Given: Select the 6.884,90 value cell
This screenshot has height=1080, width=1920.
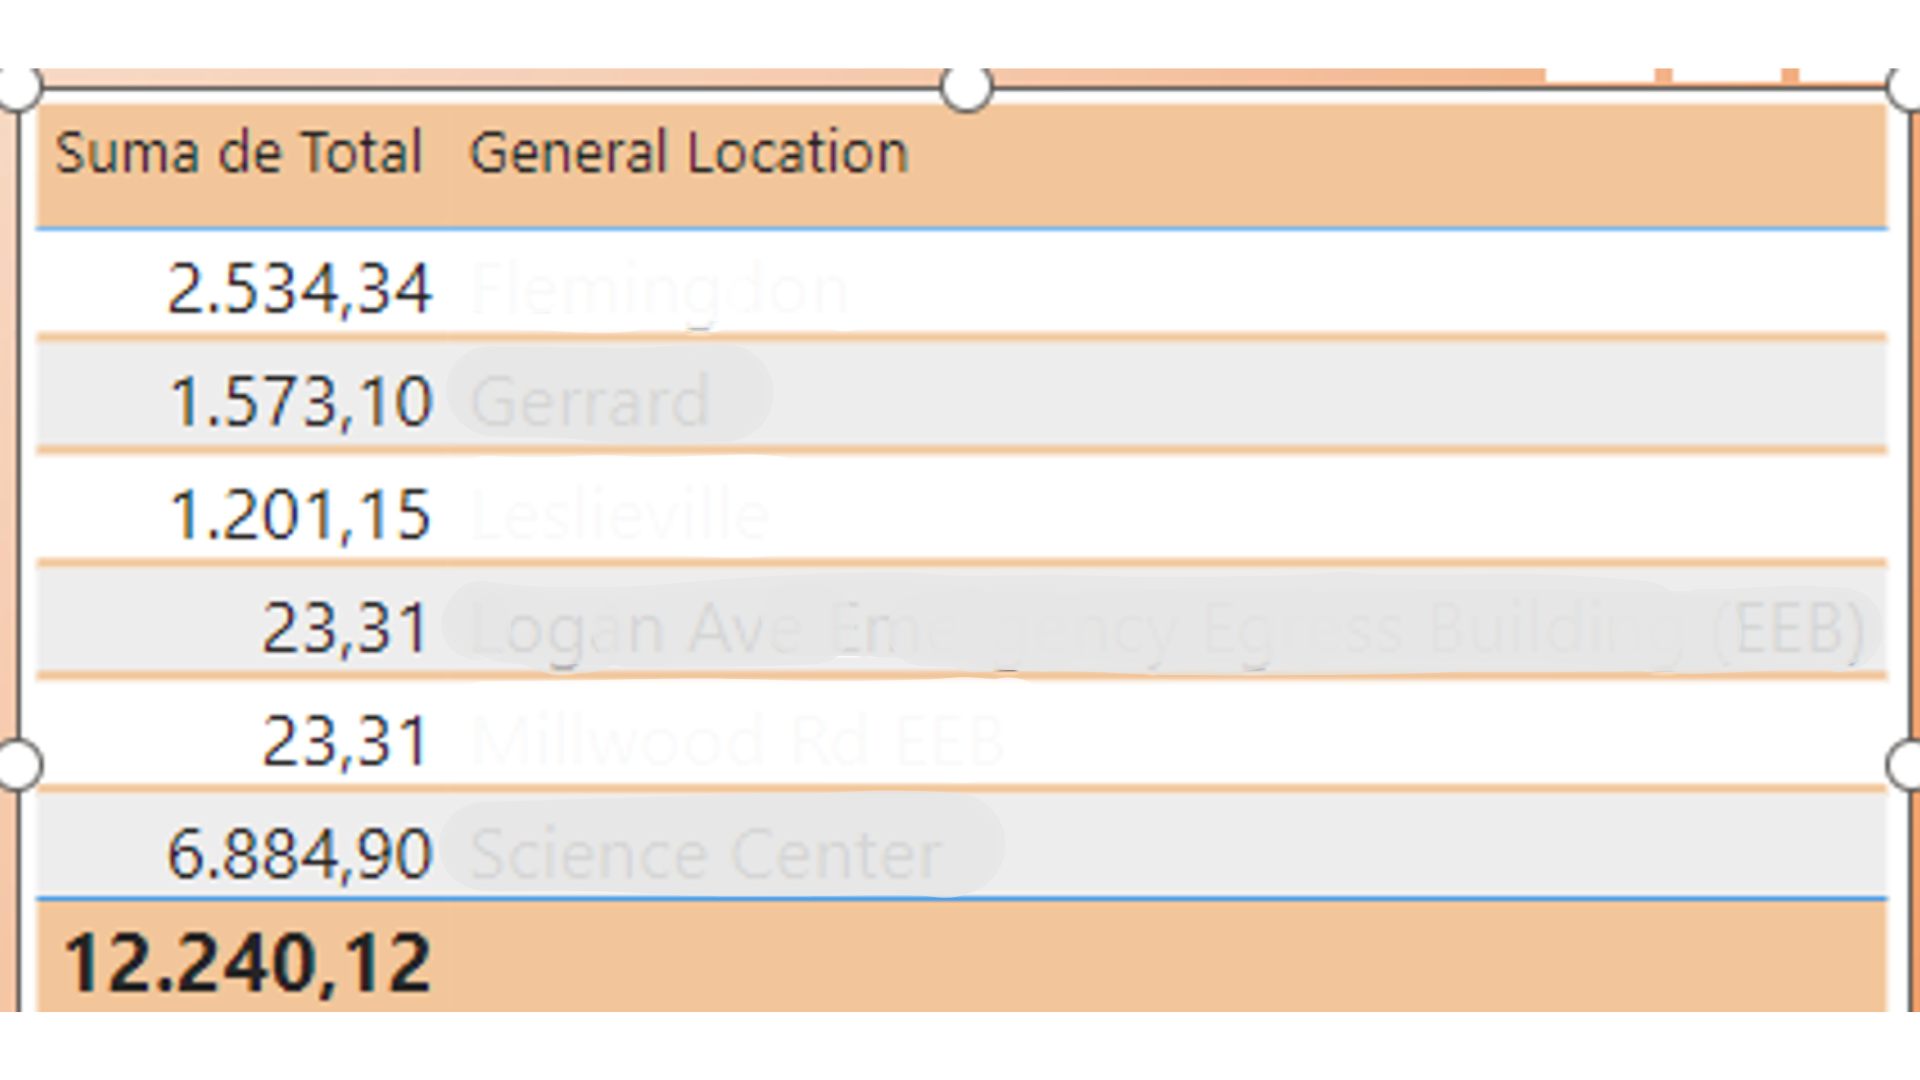Looking at the screenshot, I should point(299,855).
